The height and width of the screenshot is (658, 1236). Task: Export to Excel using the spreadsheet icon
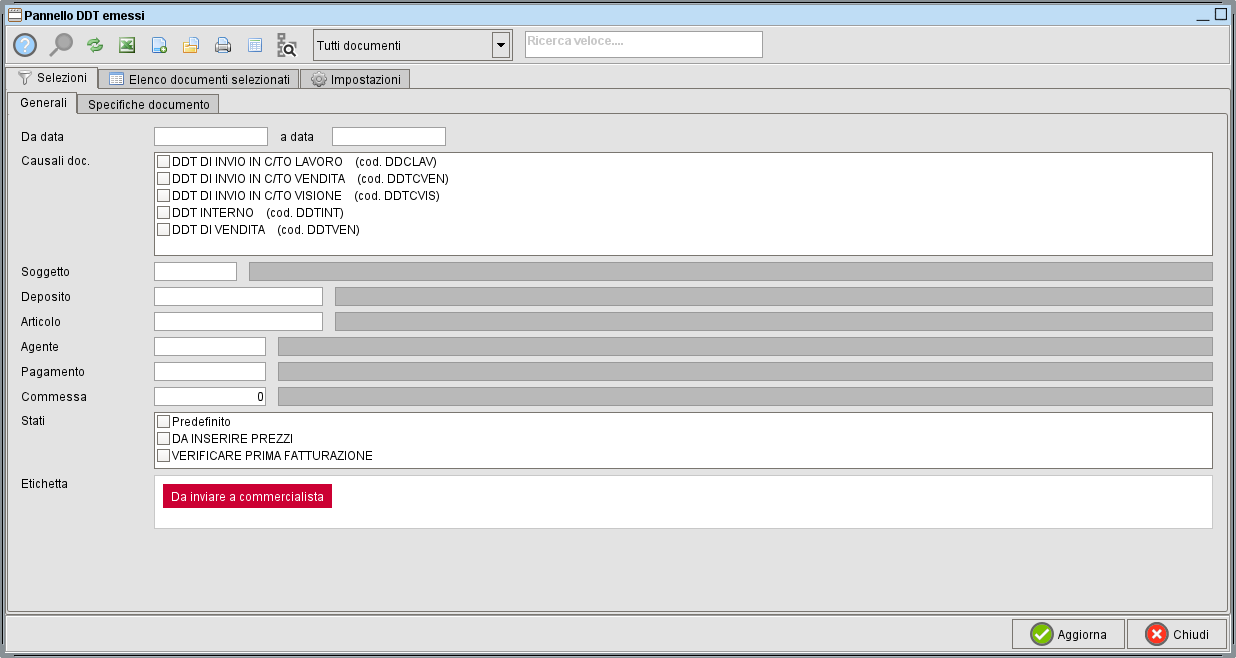pyautogui.click(x=127, y=45)
